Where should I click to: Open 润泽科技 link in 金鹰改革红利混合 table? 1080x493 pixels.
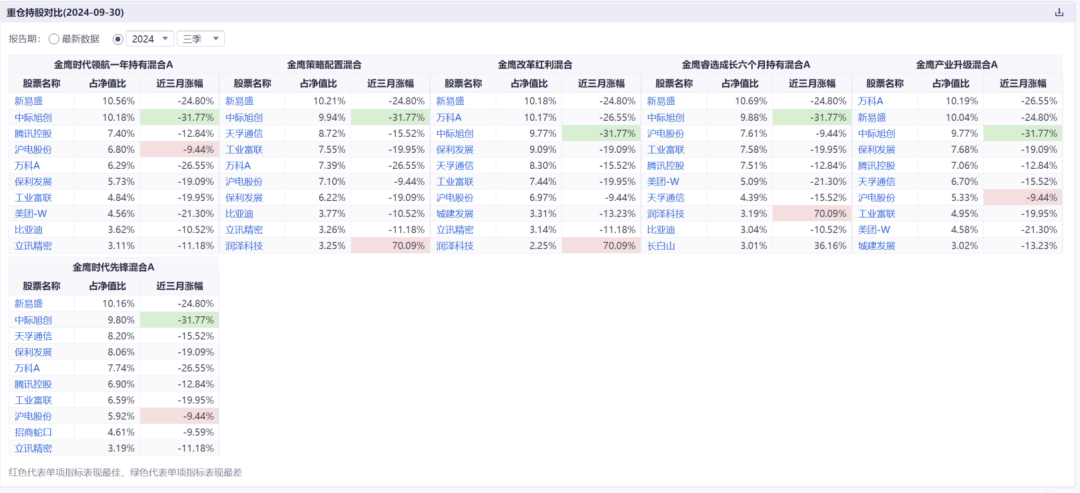(455, 245)
